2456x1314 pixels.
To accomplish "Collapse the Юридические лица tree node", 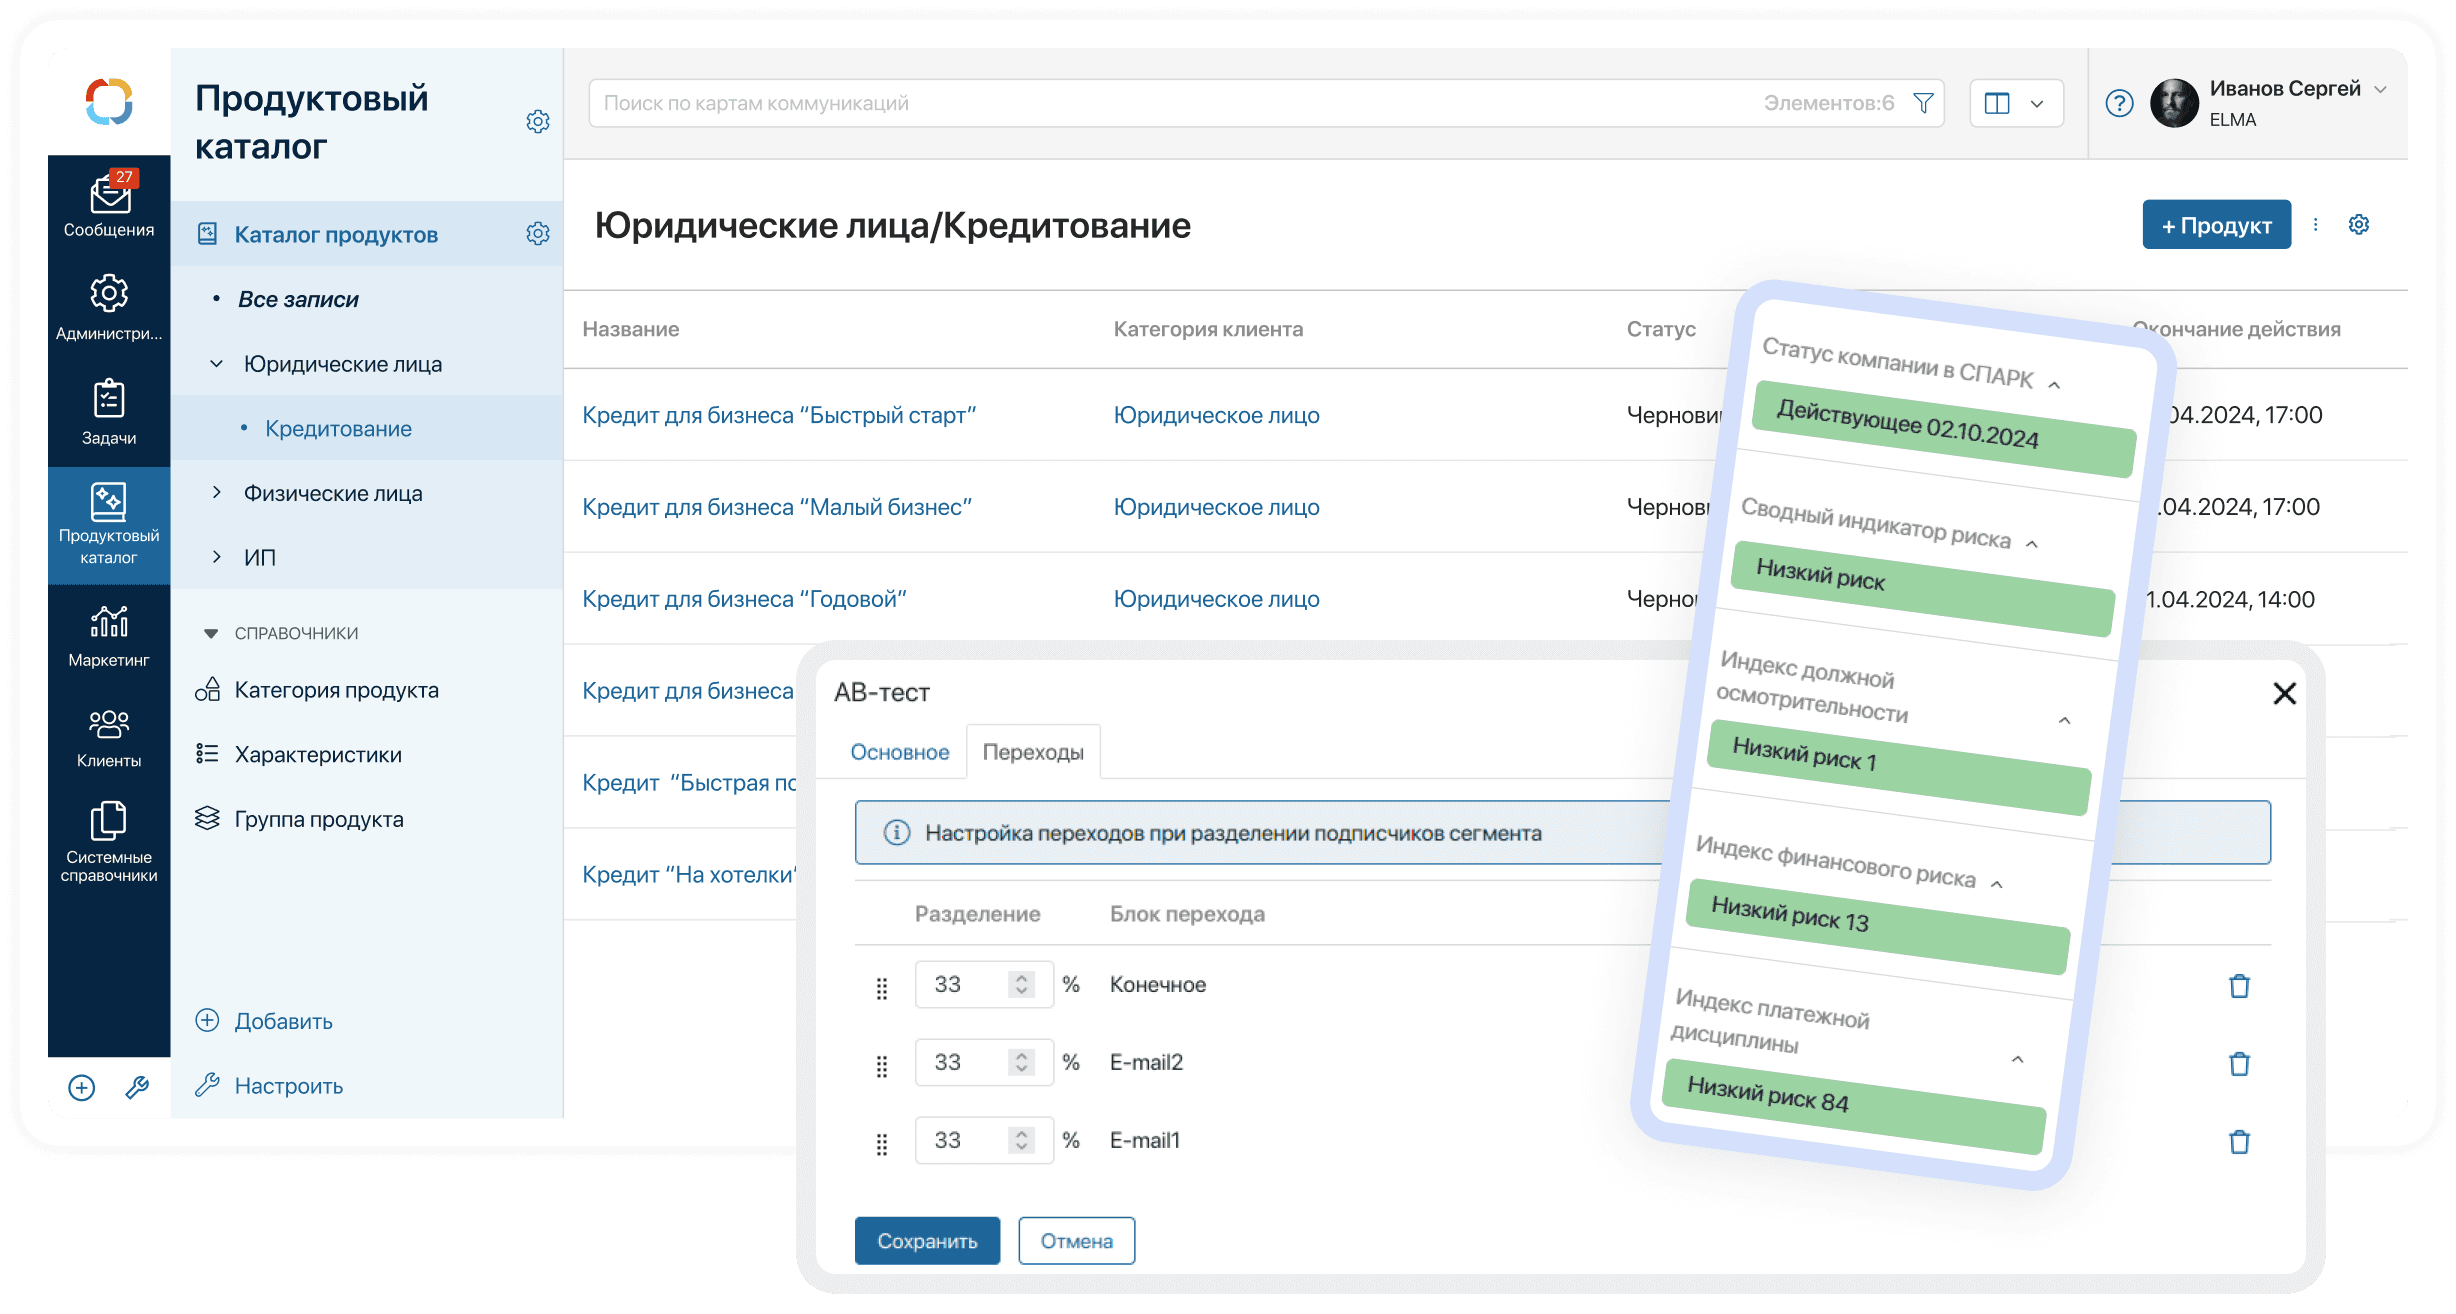I will 217,364.
